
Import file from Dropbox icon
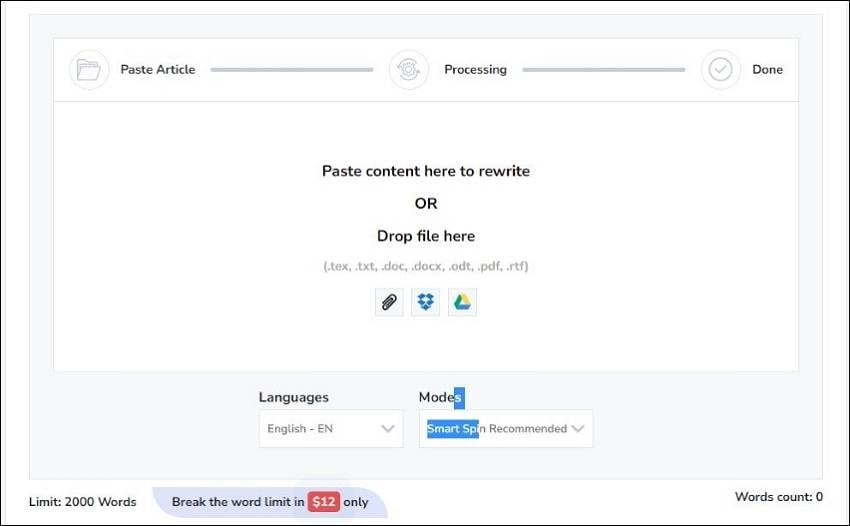click(x=426, y=302)
